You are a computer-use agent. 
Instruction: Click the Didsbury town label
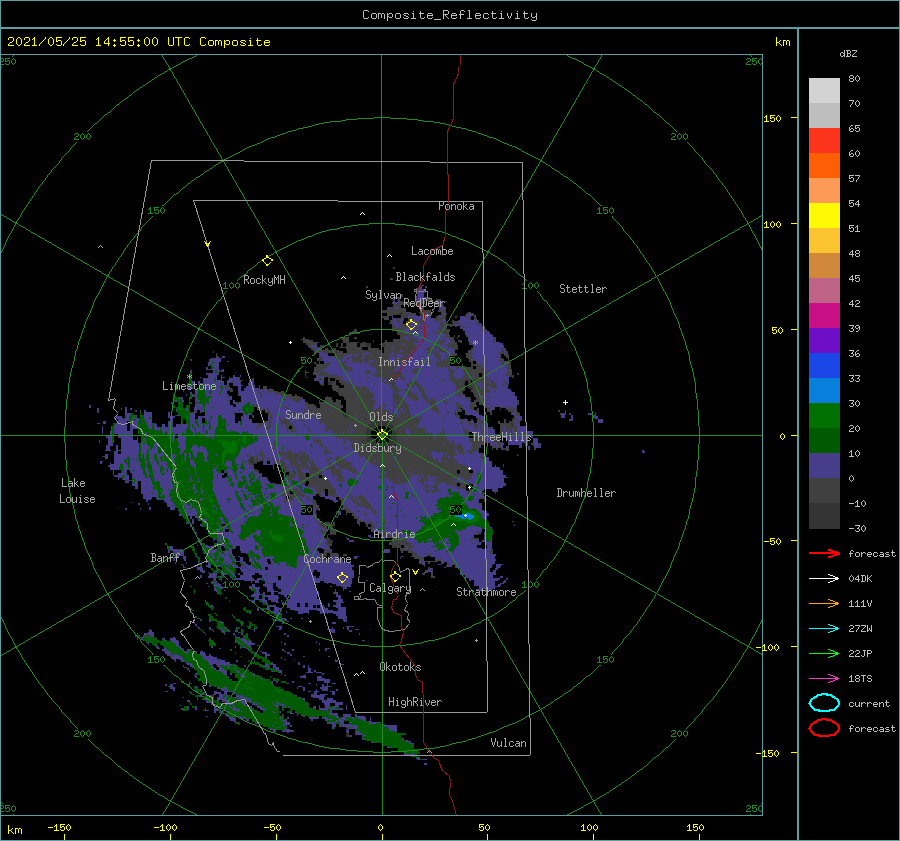click(x=377, y=448)
